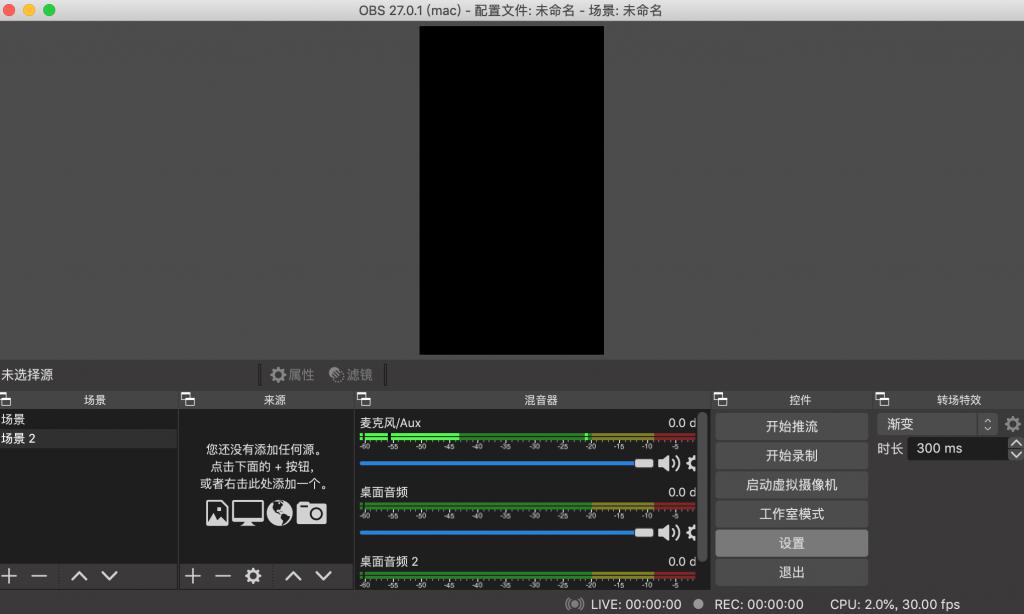Undock the Scenes (场景) panel icon
1024x614 pixels.
tap(5, 399)
